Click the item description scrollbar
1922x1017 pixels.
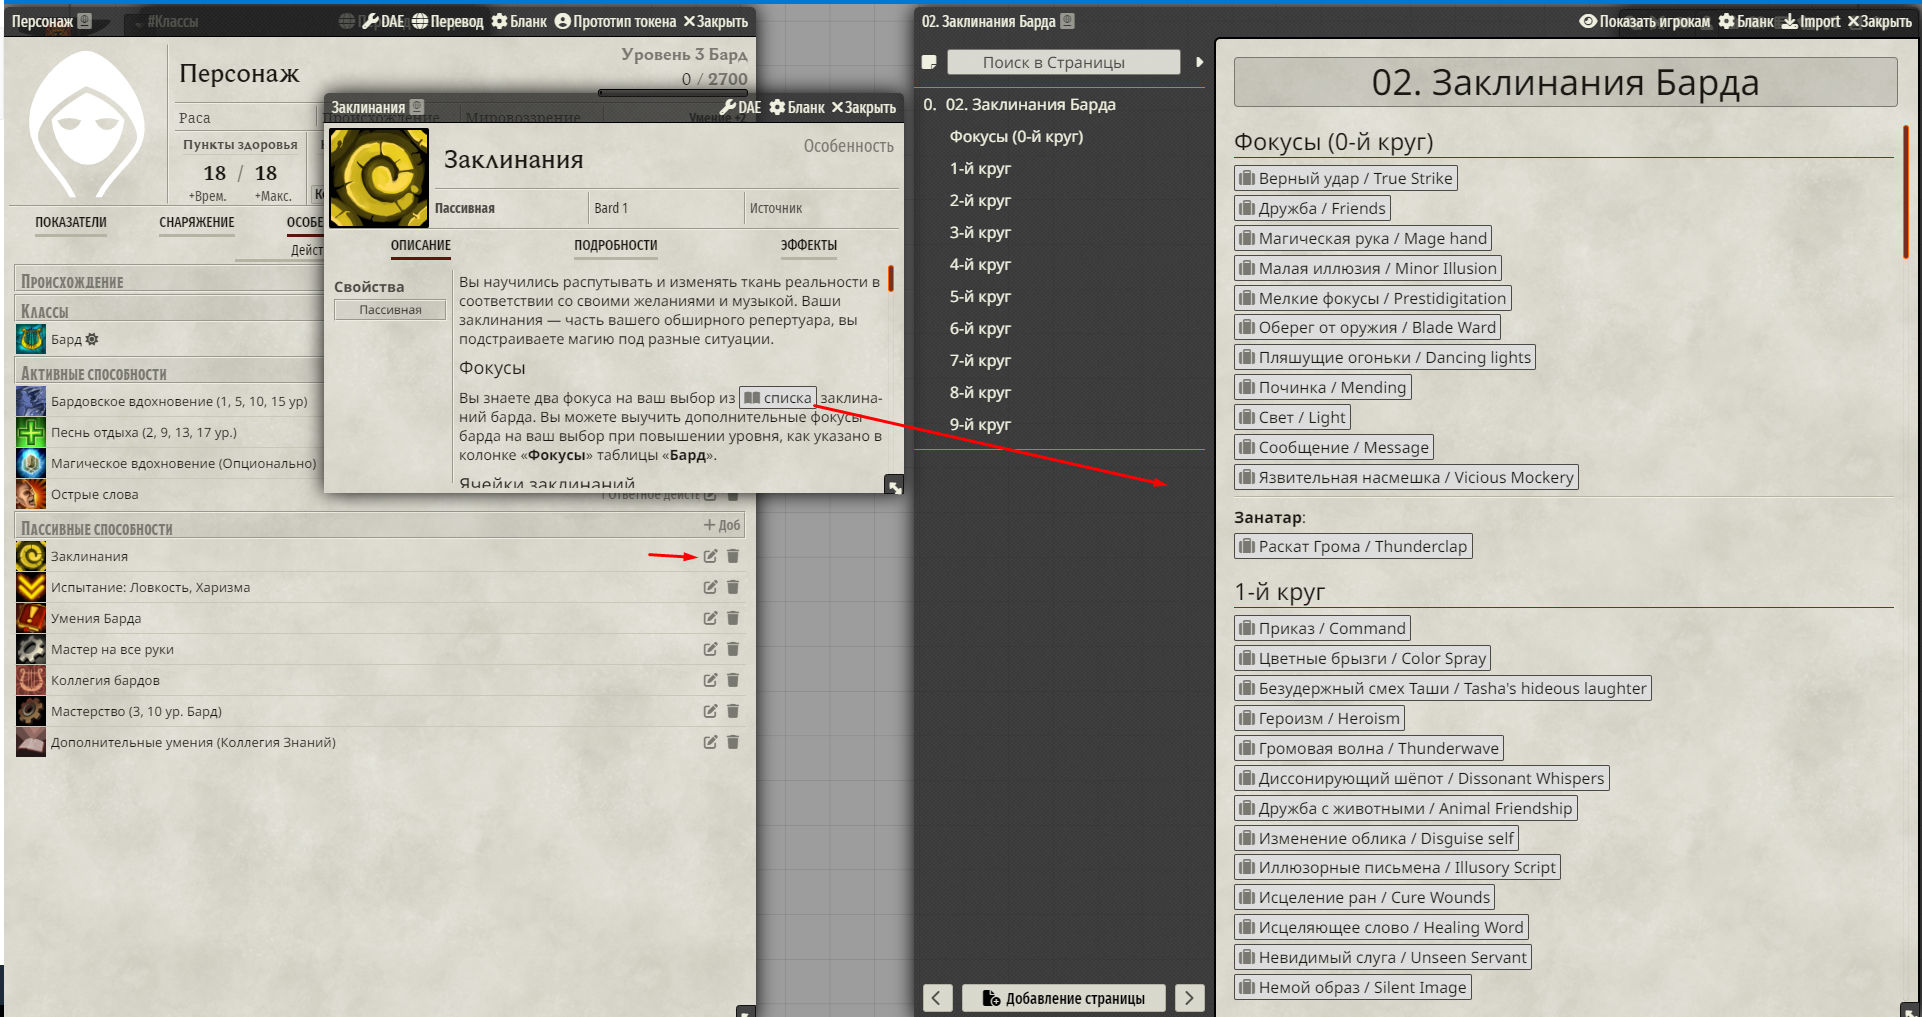pyautogui.click(x=890, y=278)
